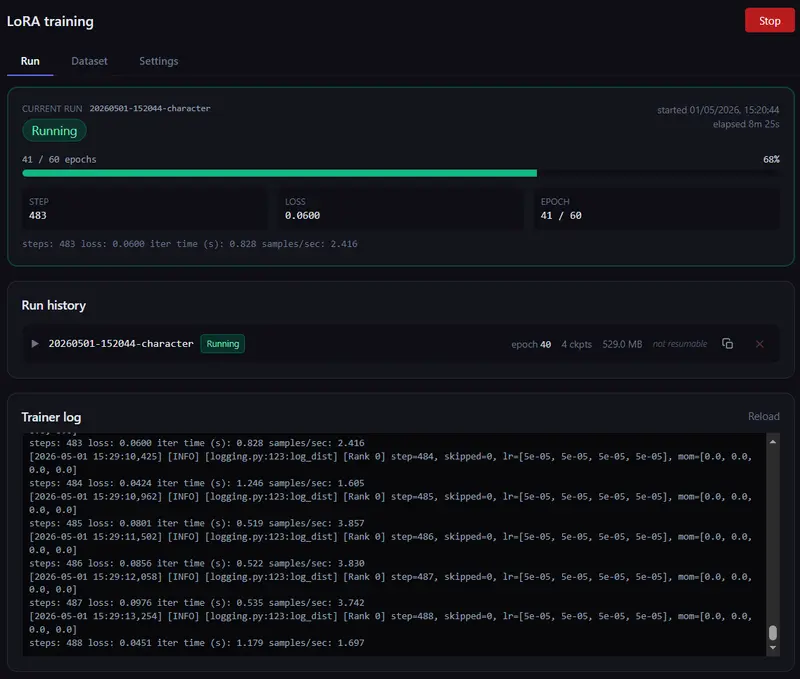Click the "41 / 60 epochs" label

click(59, 159)
